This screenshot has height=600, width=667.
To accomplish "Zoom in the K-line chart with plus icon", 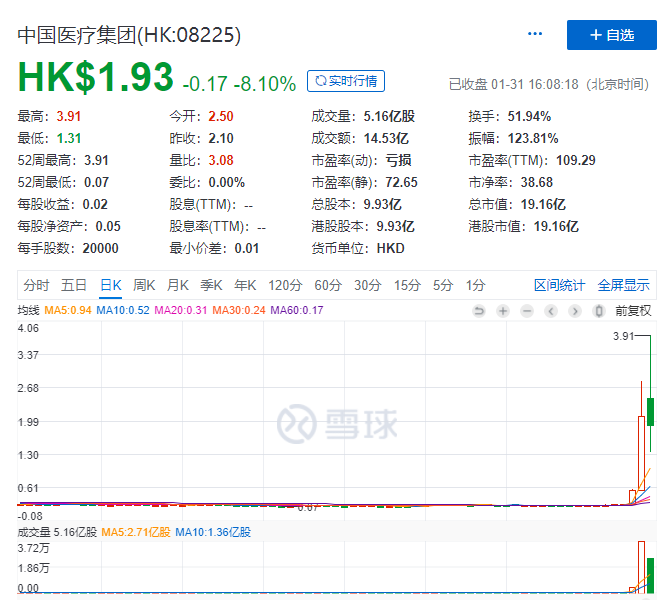I will [503, 311].
